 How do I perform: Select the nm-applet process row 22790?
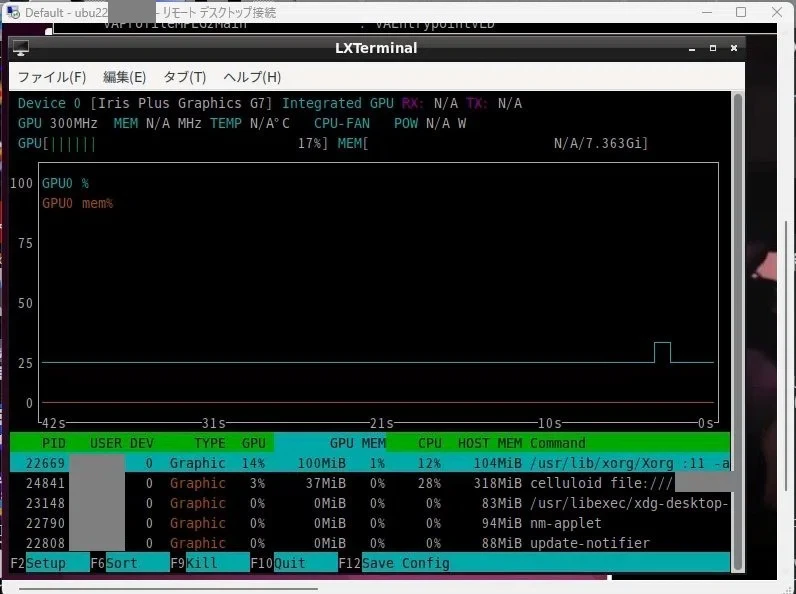(x=370, y=523)
